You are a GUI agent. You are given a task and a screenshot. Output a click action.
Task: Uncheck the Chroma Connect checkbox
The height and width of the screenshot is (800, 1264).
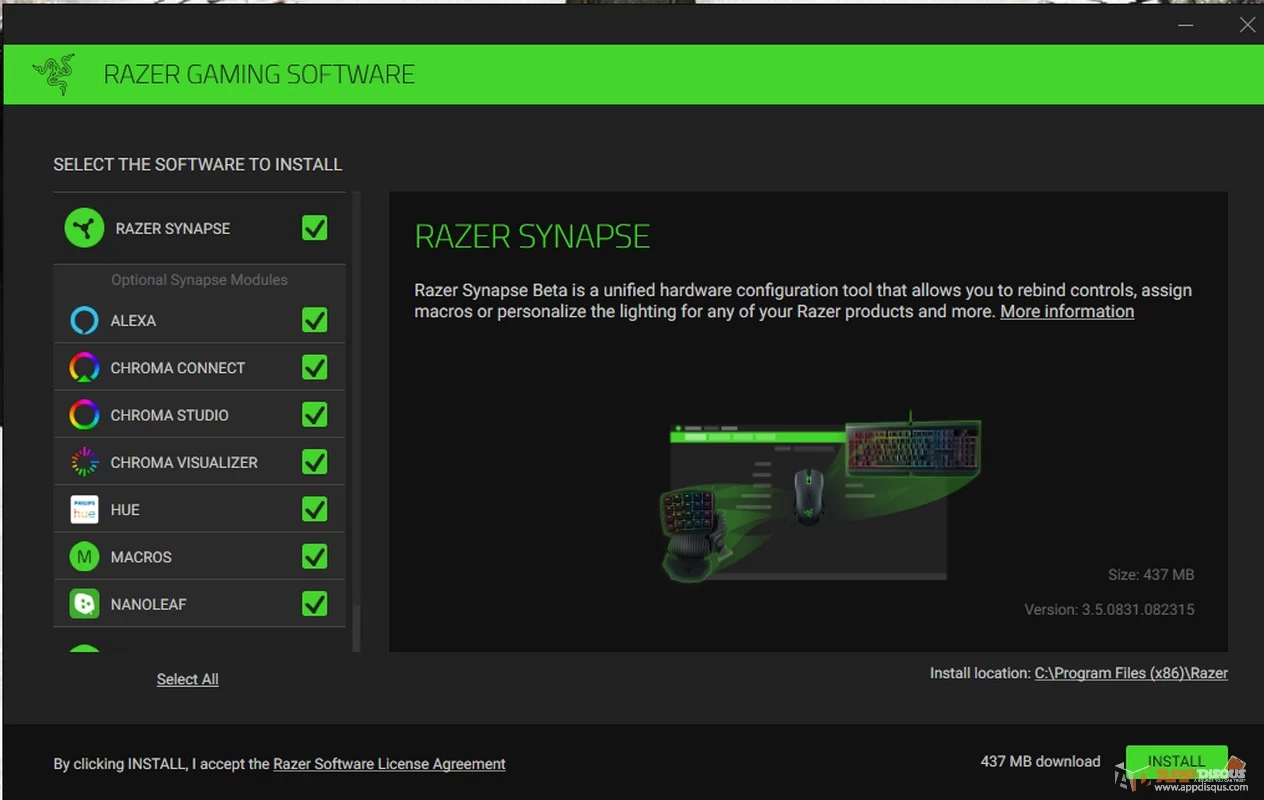(x=315, y=368)
